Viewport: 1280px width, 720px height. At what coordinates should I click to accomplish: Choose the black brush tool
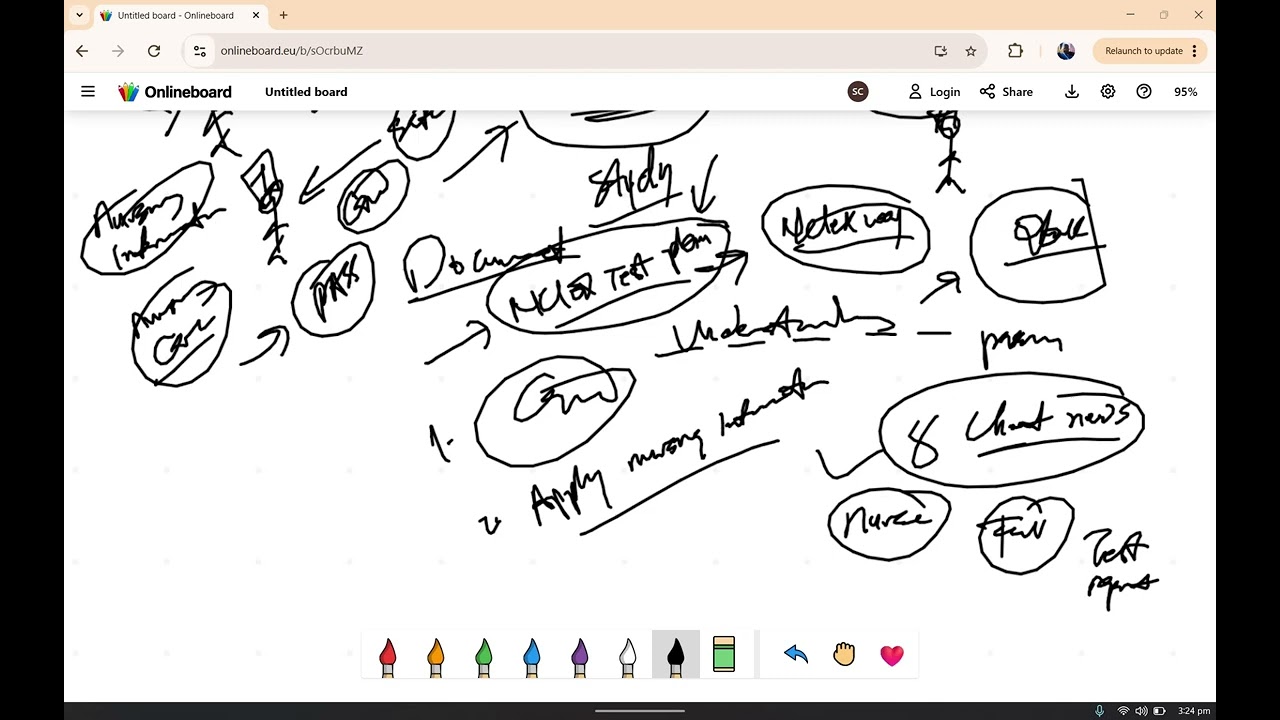(x=676, y=655)
